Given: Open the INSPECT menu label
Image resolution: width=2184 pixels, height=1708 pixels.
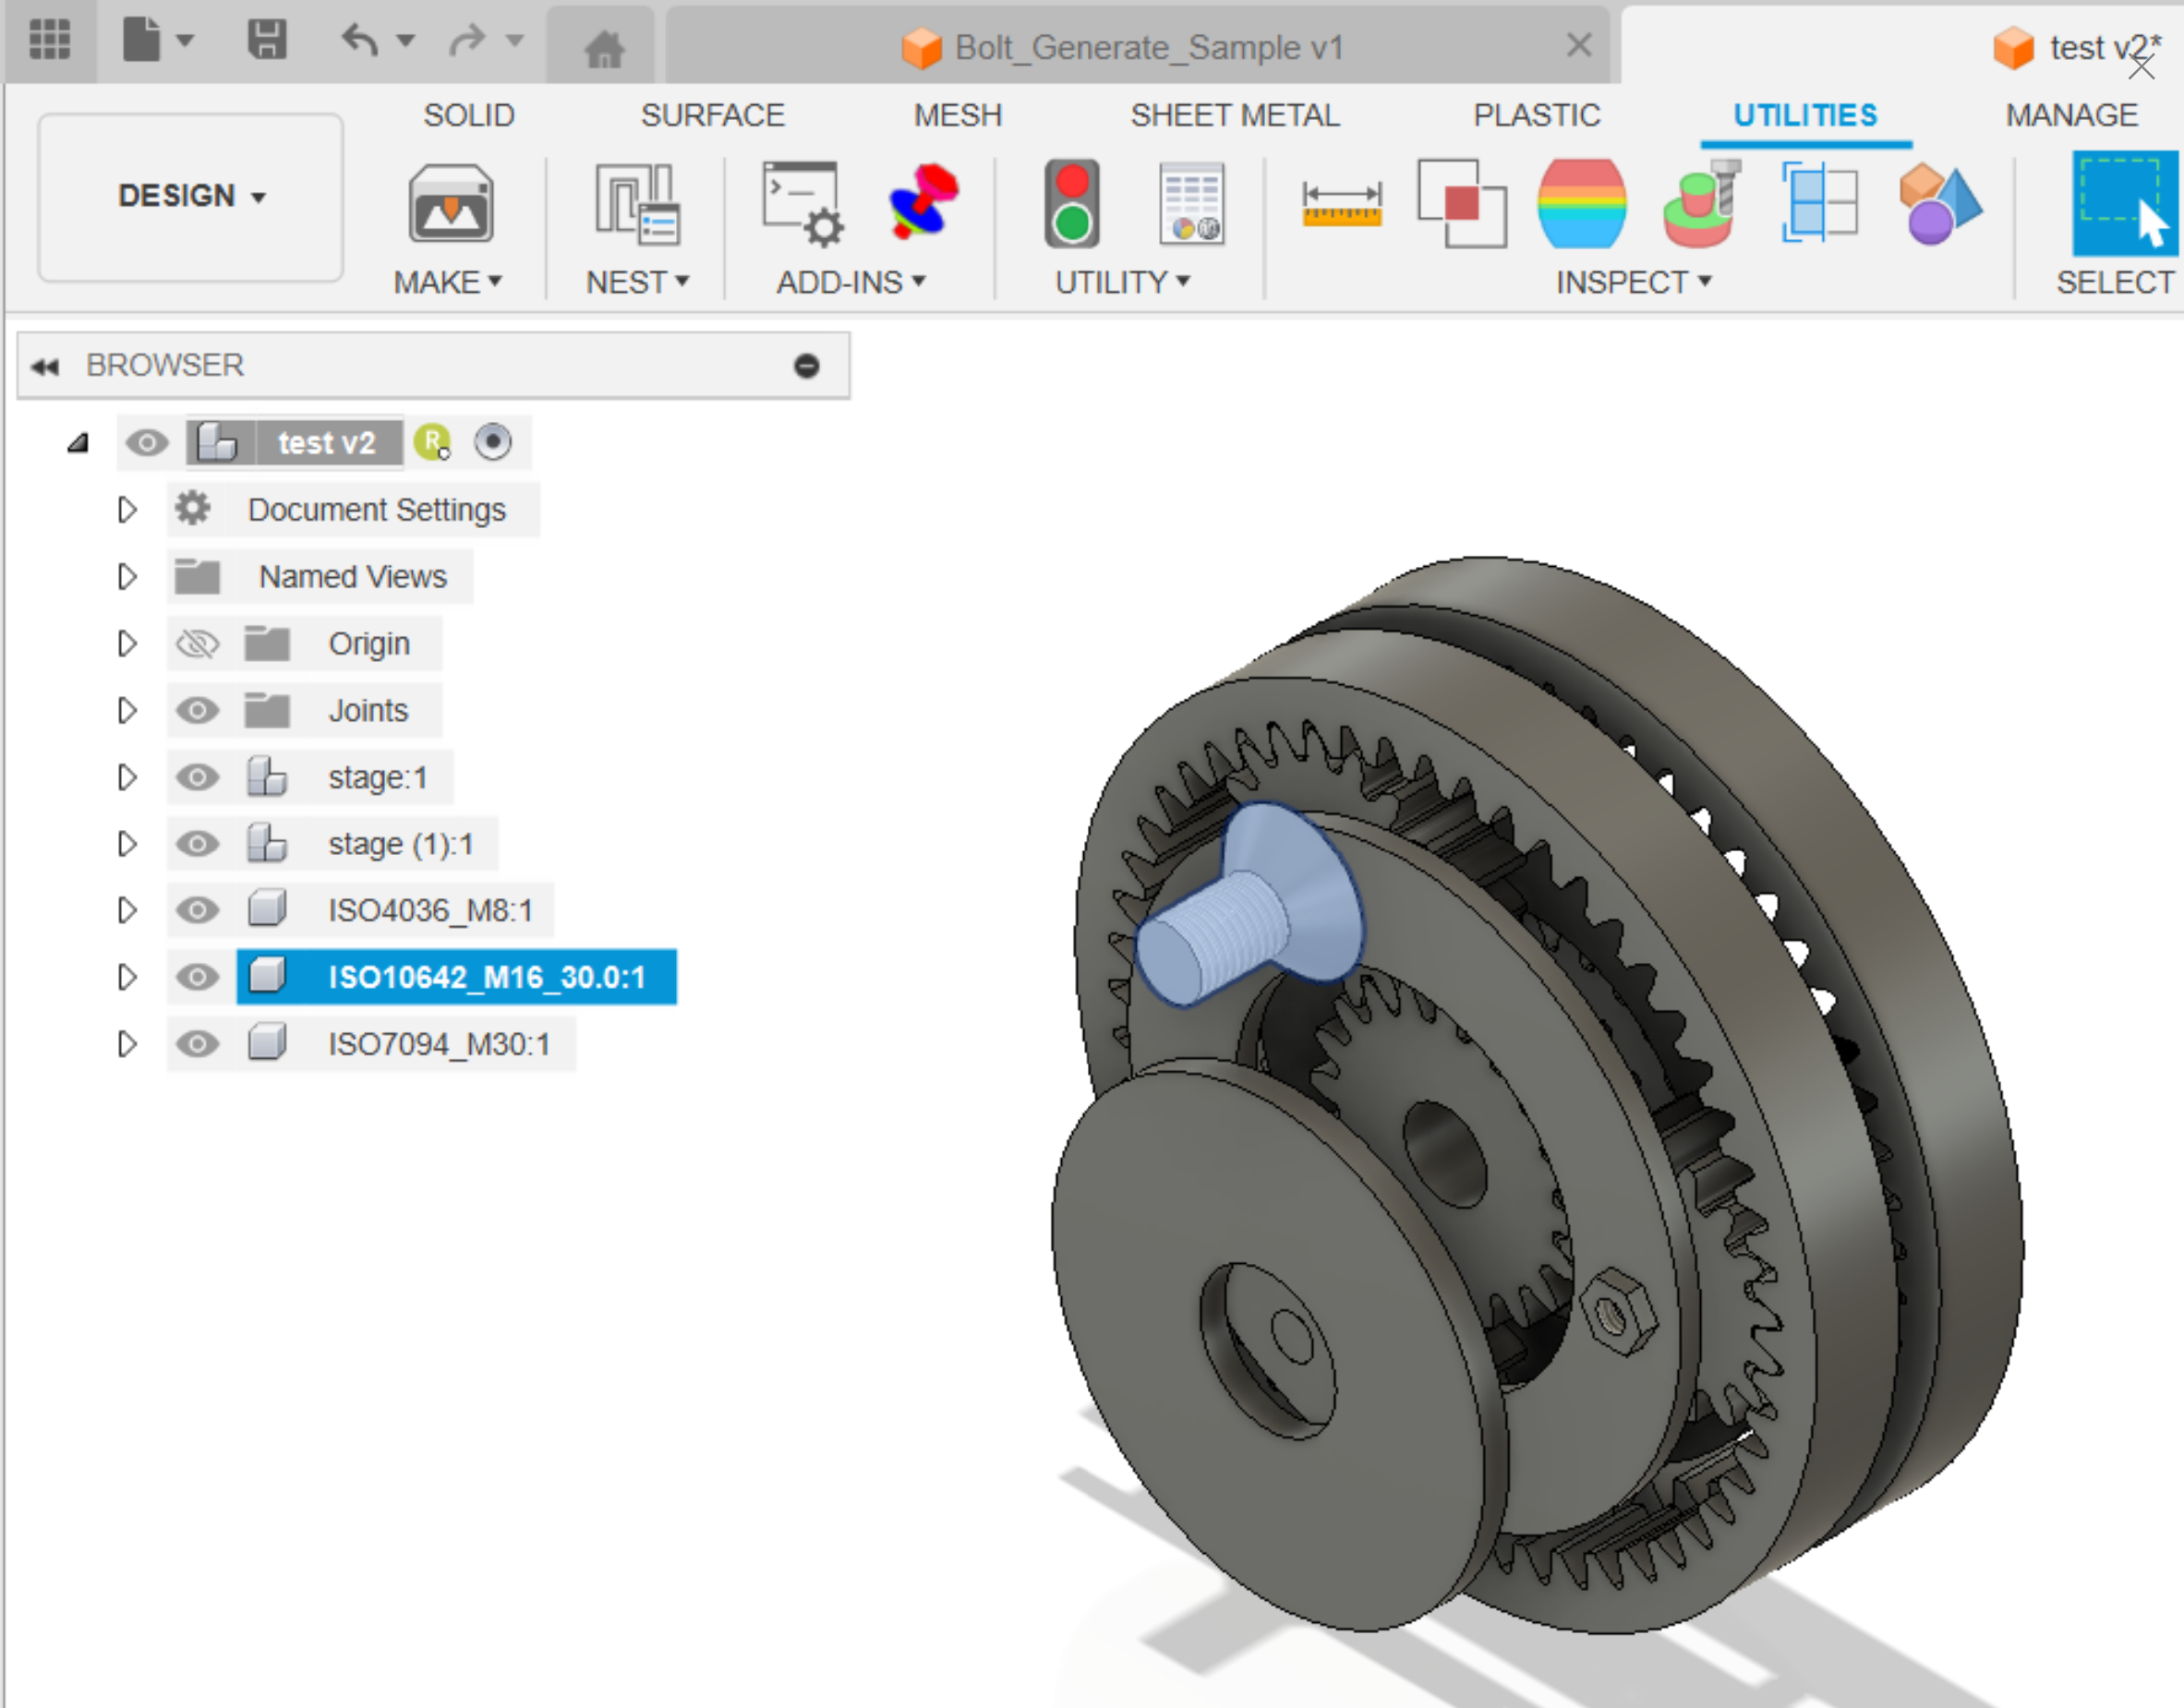Looking at the screenshot, I should coord(1632,283).
